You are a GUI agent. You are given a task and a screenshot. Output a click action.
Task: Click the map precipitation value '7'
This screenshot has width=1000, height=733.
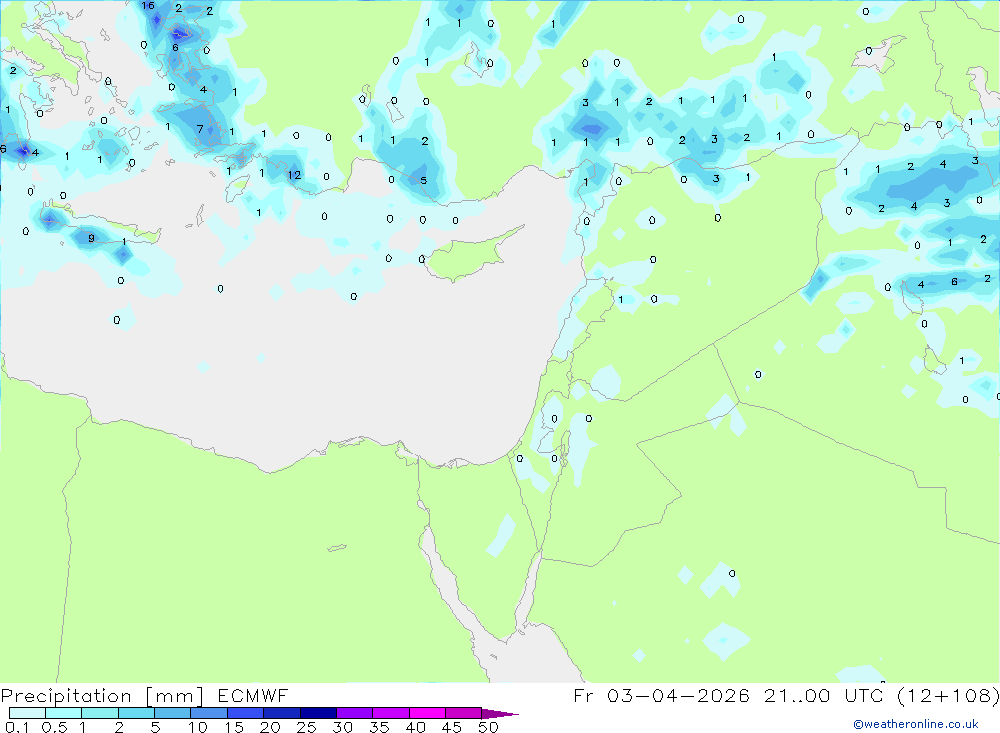click(200, 129)
